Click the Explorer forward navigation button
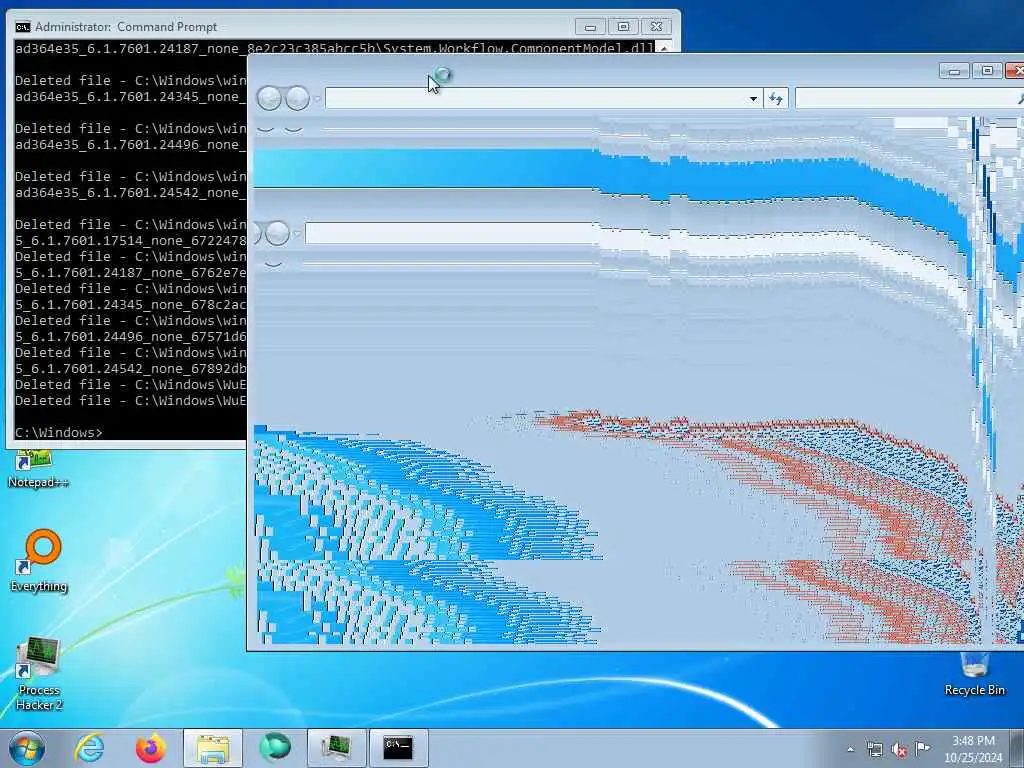The image size is (1024, 768). point(297,99)
